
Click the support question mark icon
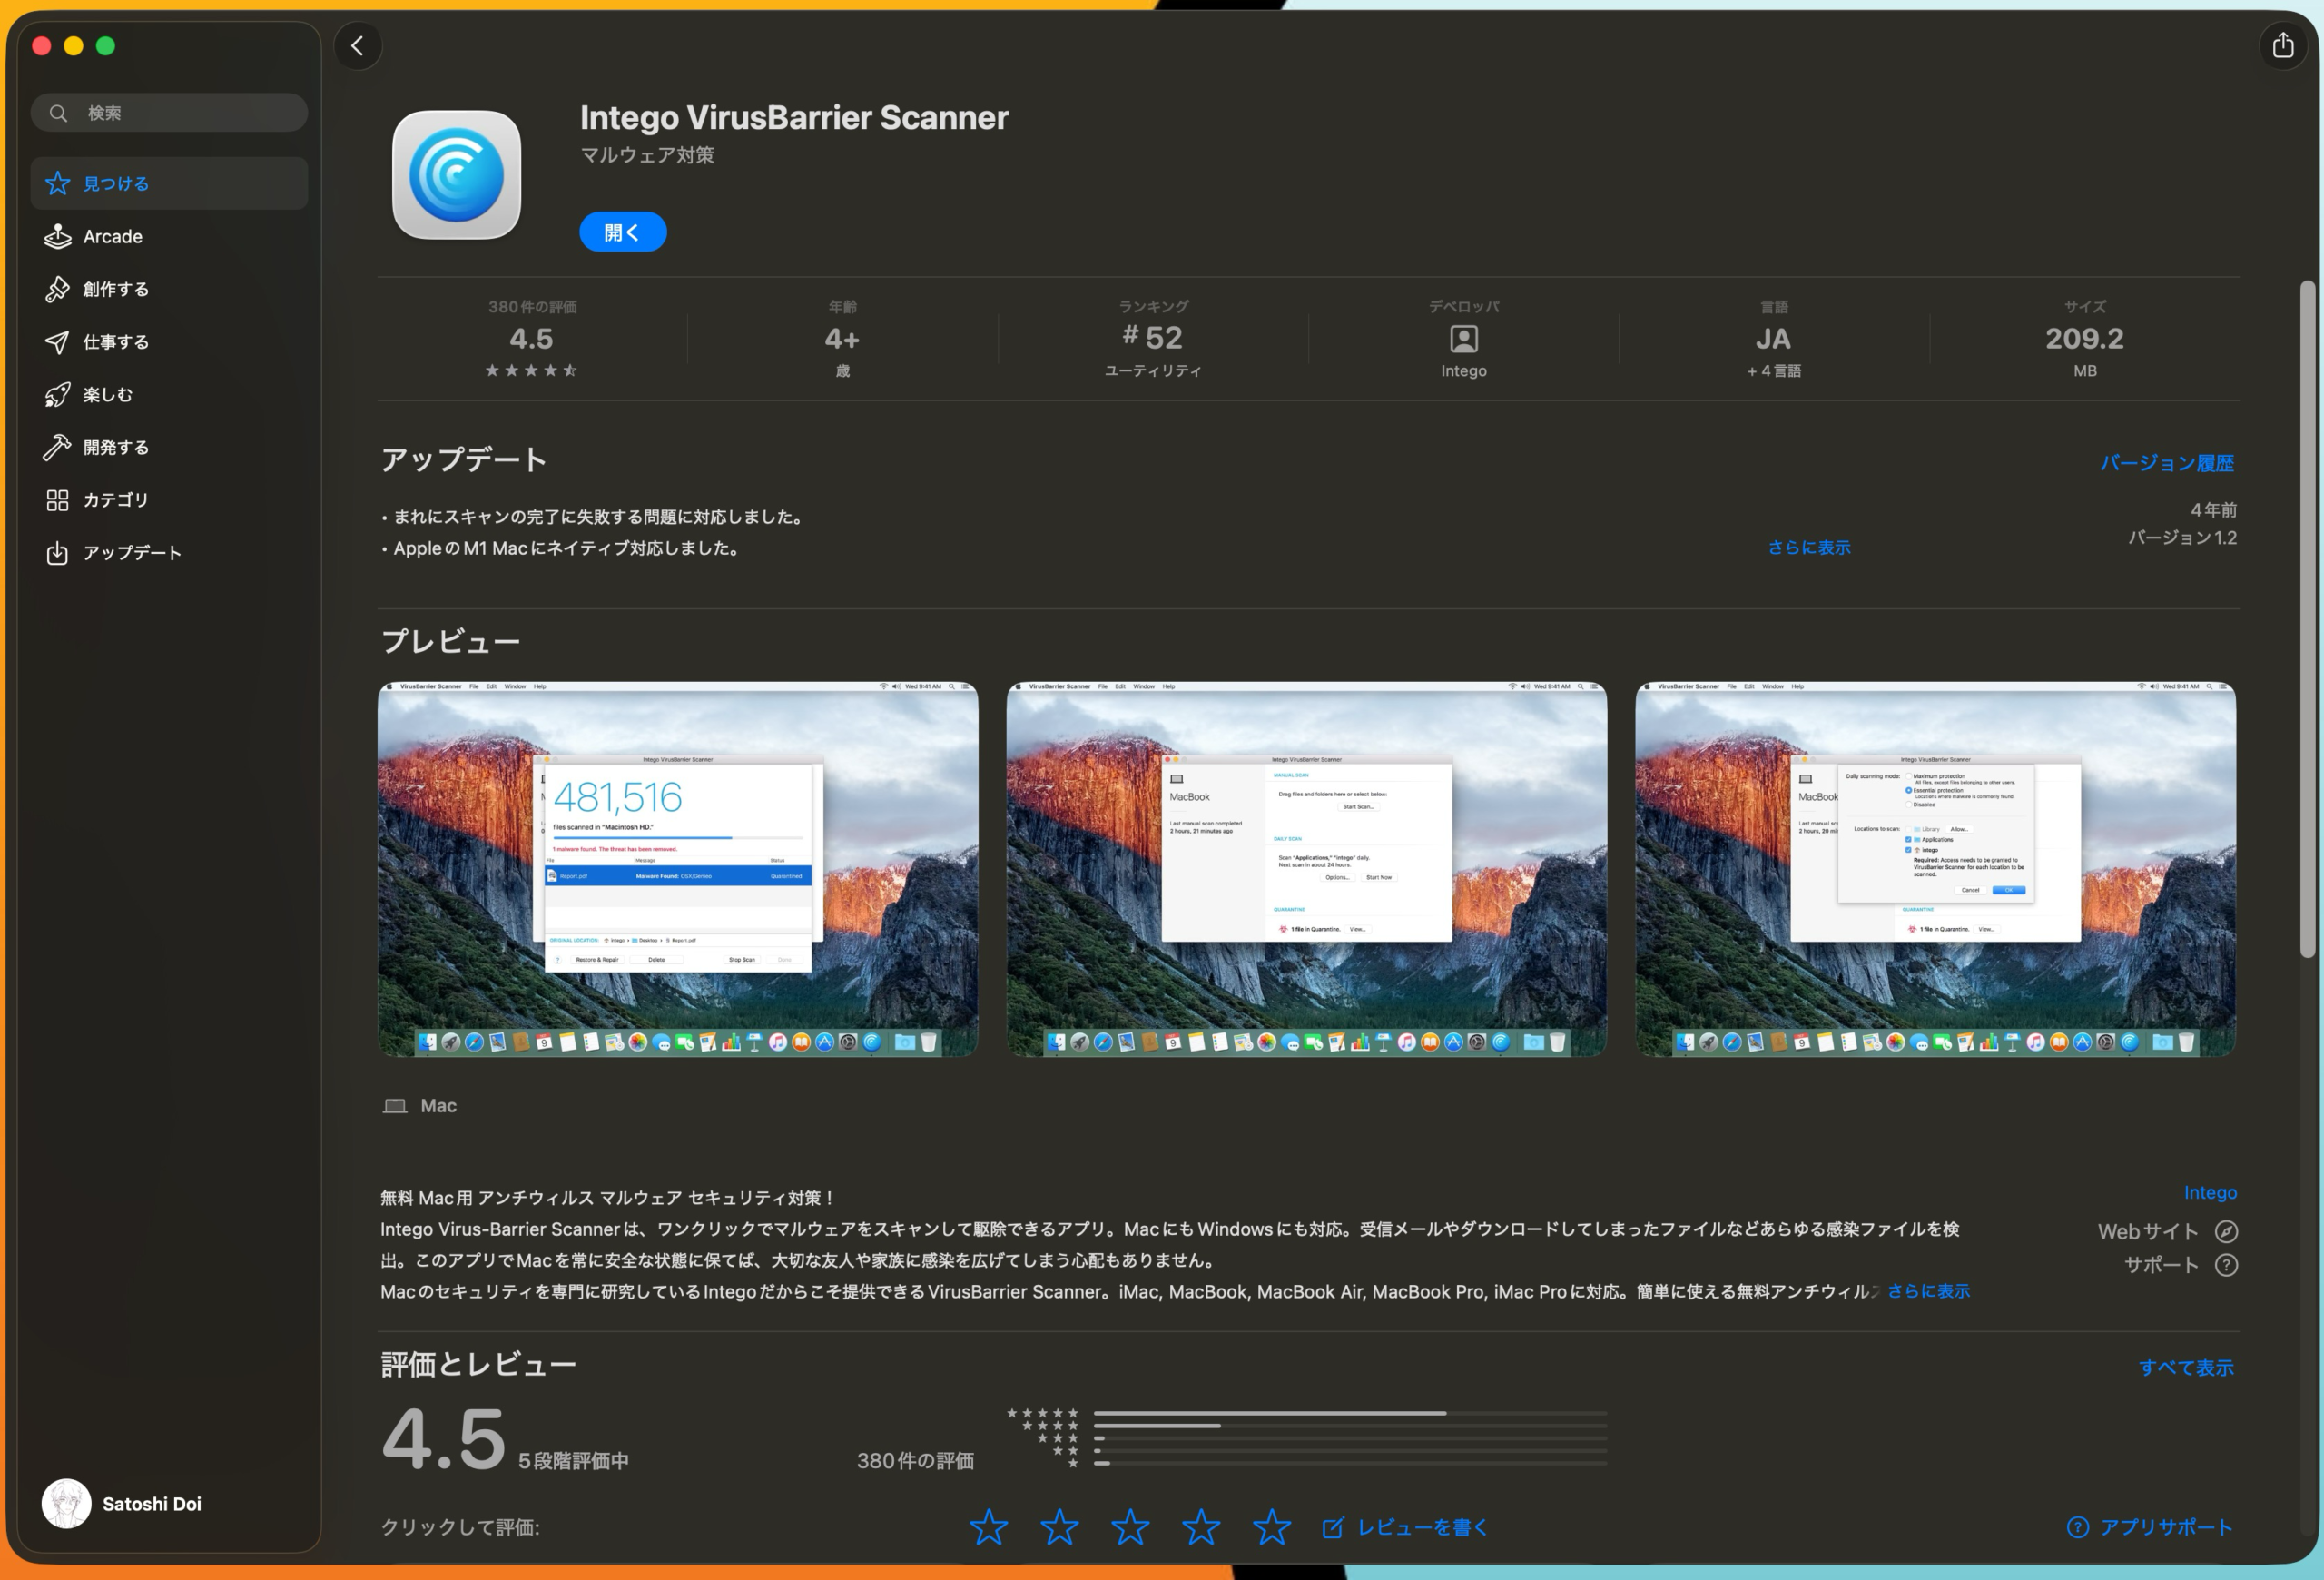[2226, 1265]
